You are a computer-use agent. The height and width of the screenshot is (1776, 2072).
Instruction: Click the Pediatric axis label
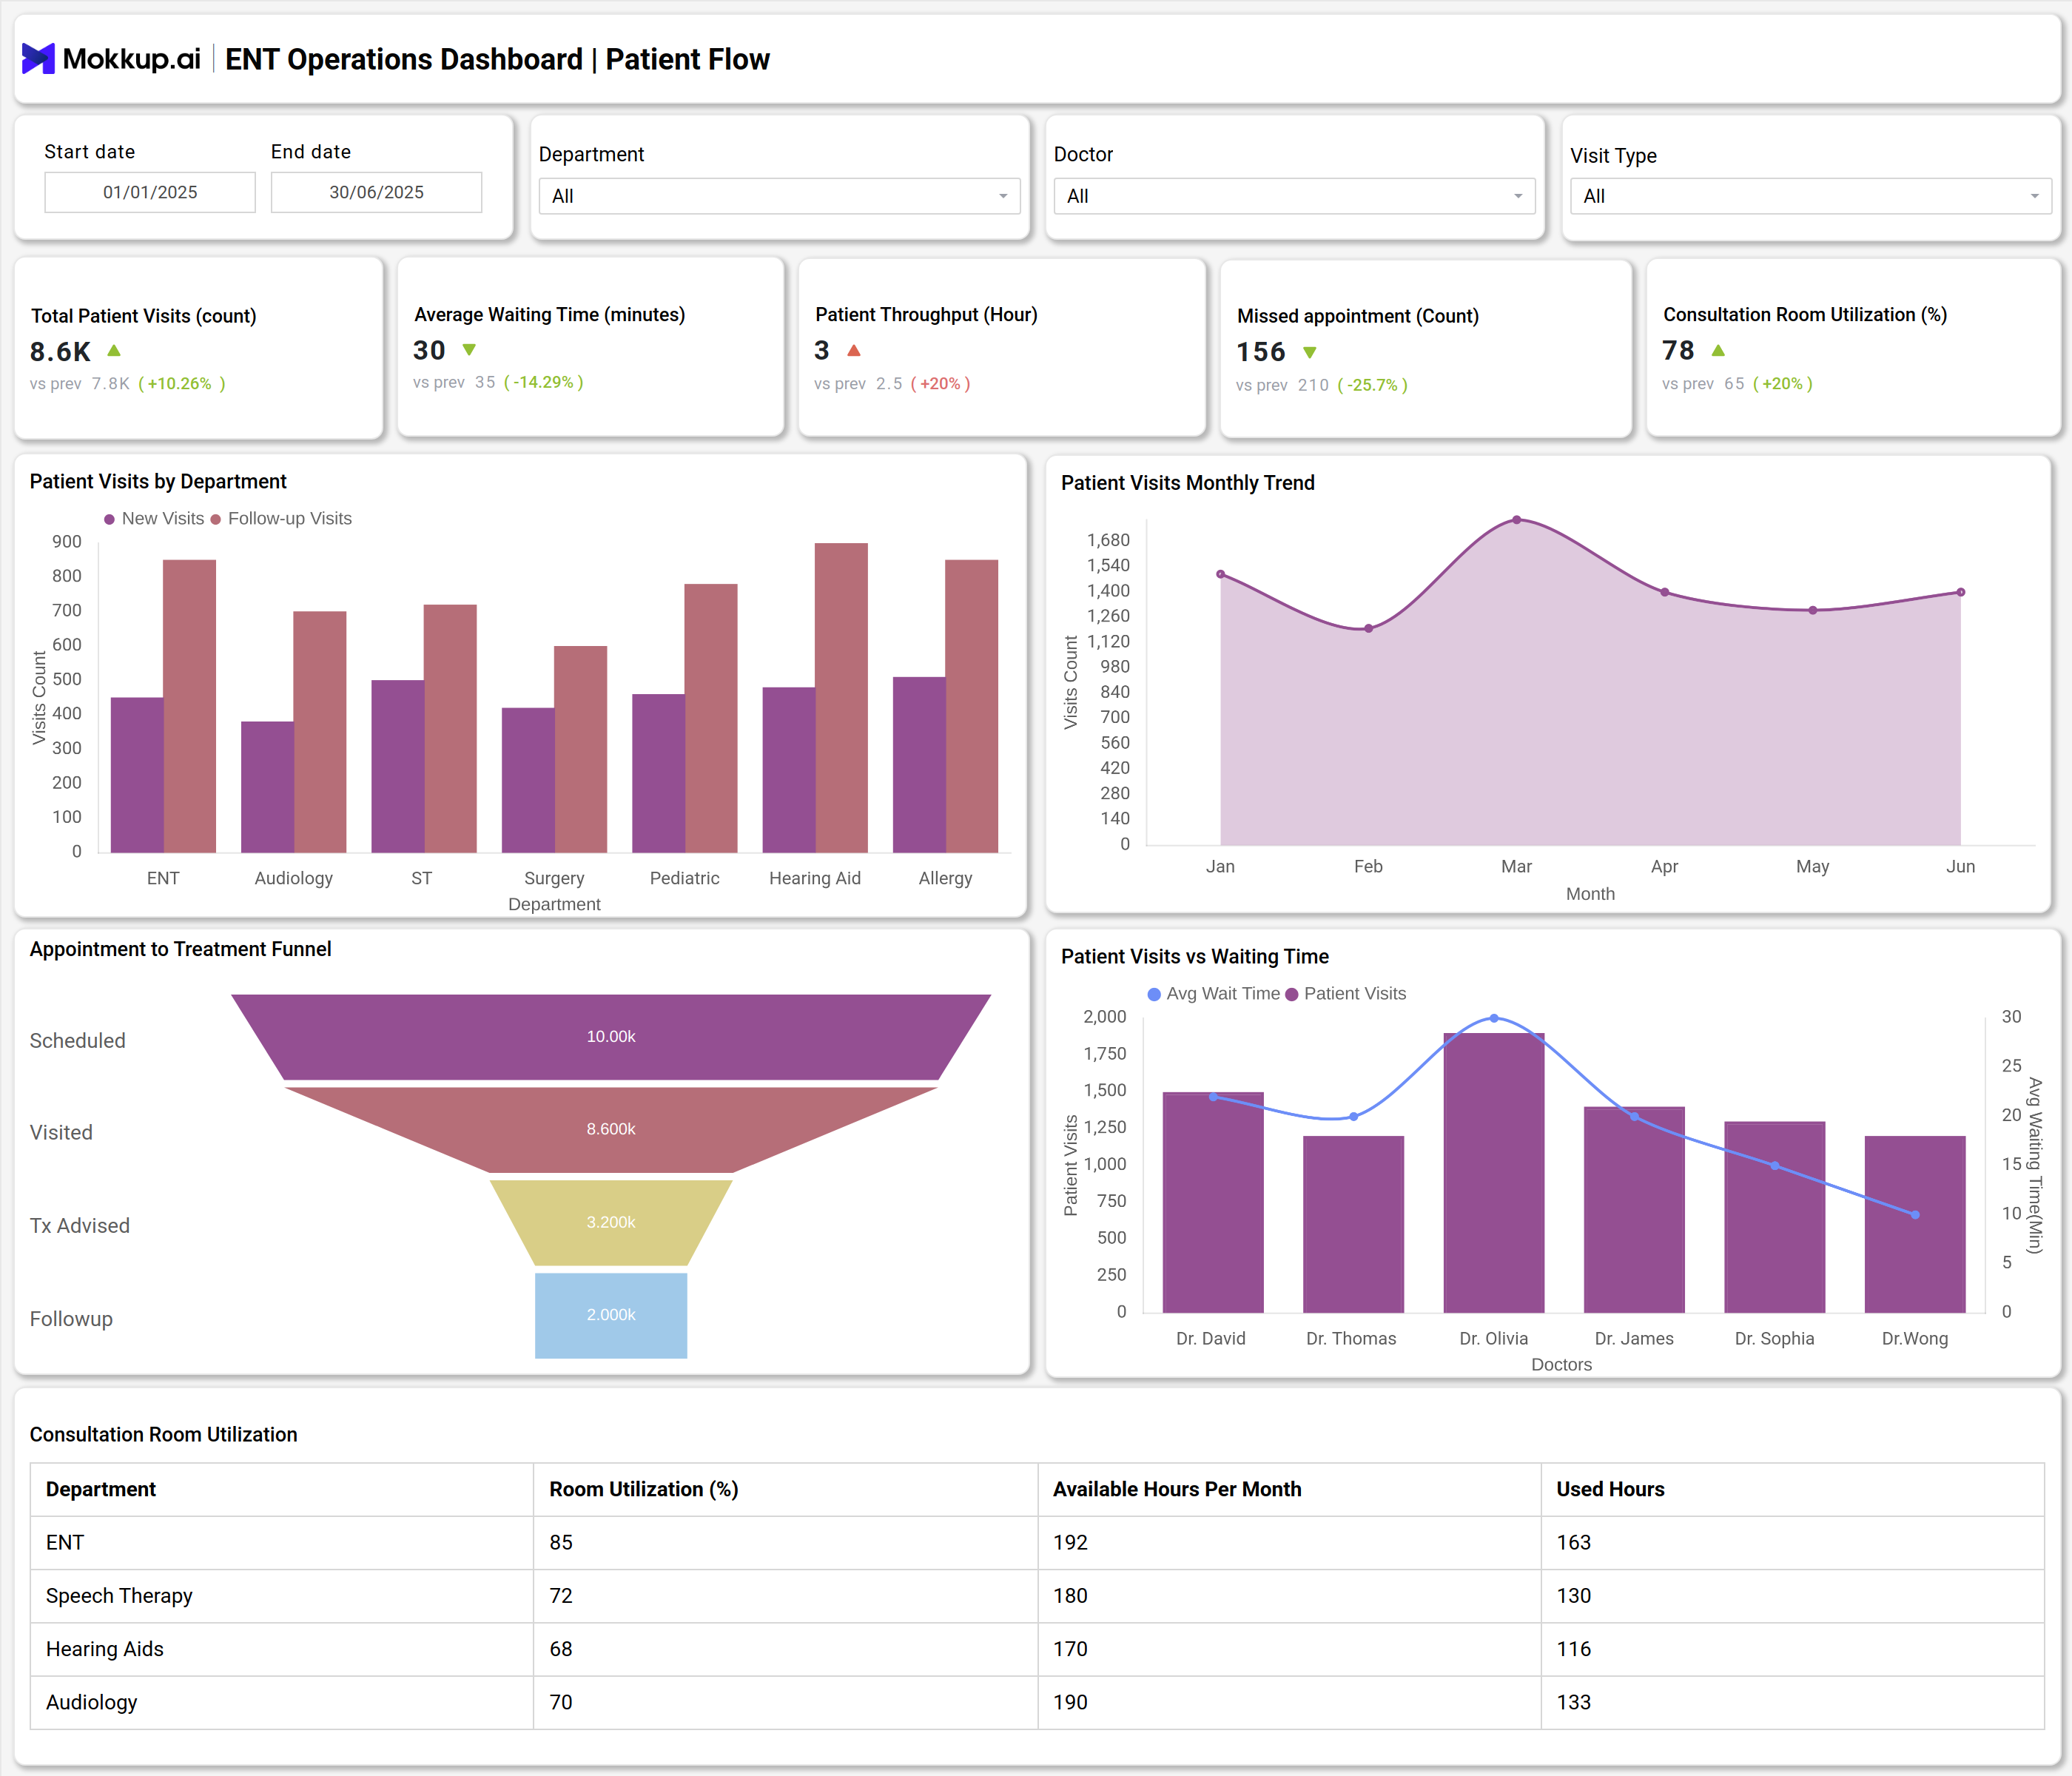685,878
